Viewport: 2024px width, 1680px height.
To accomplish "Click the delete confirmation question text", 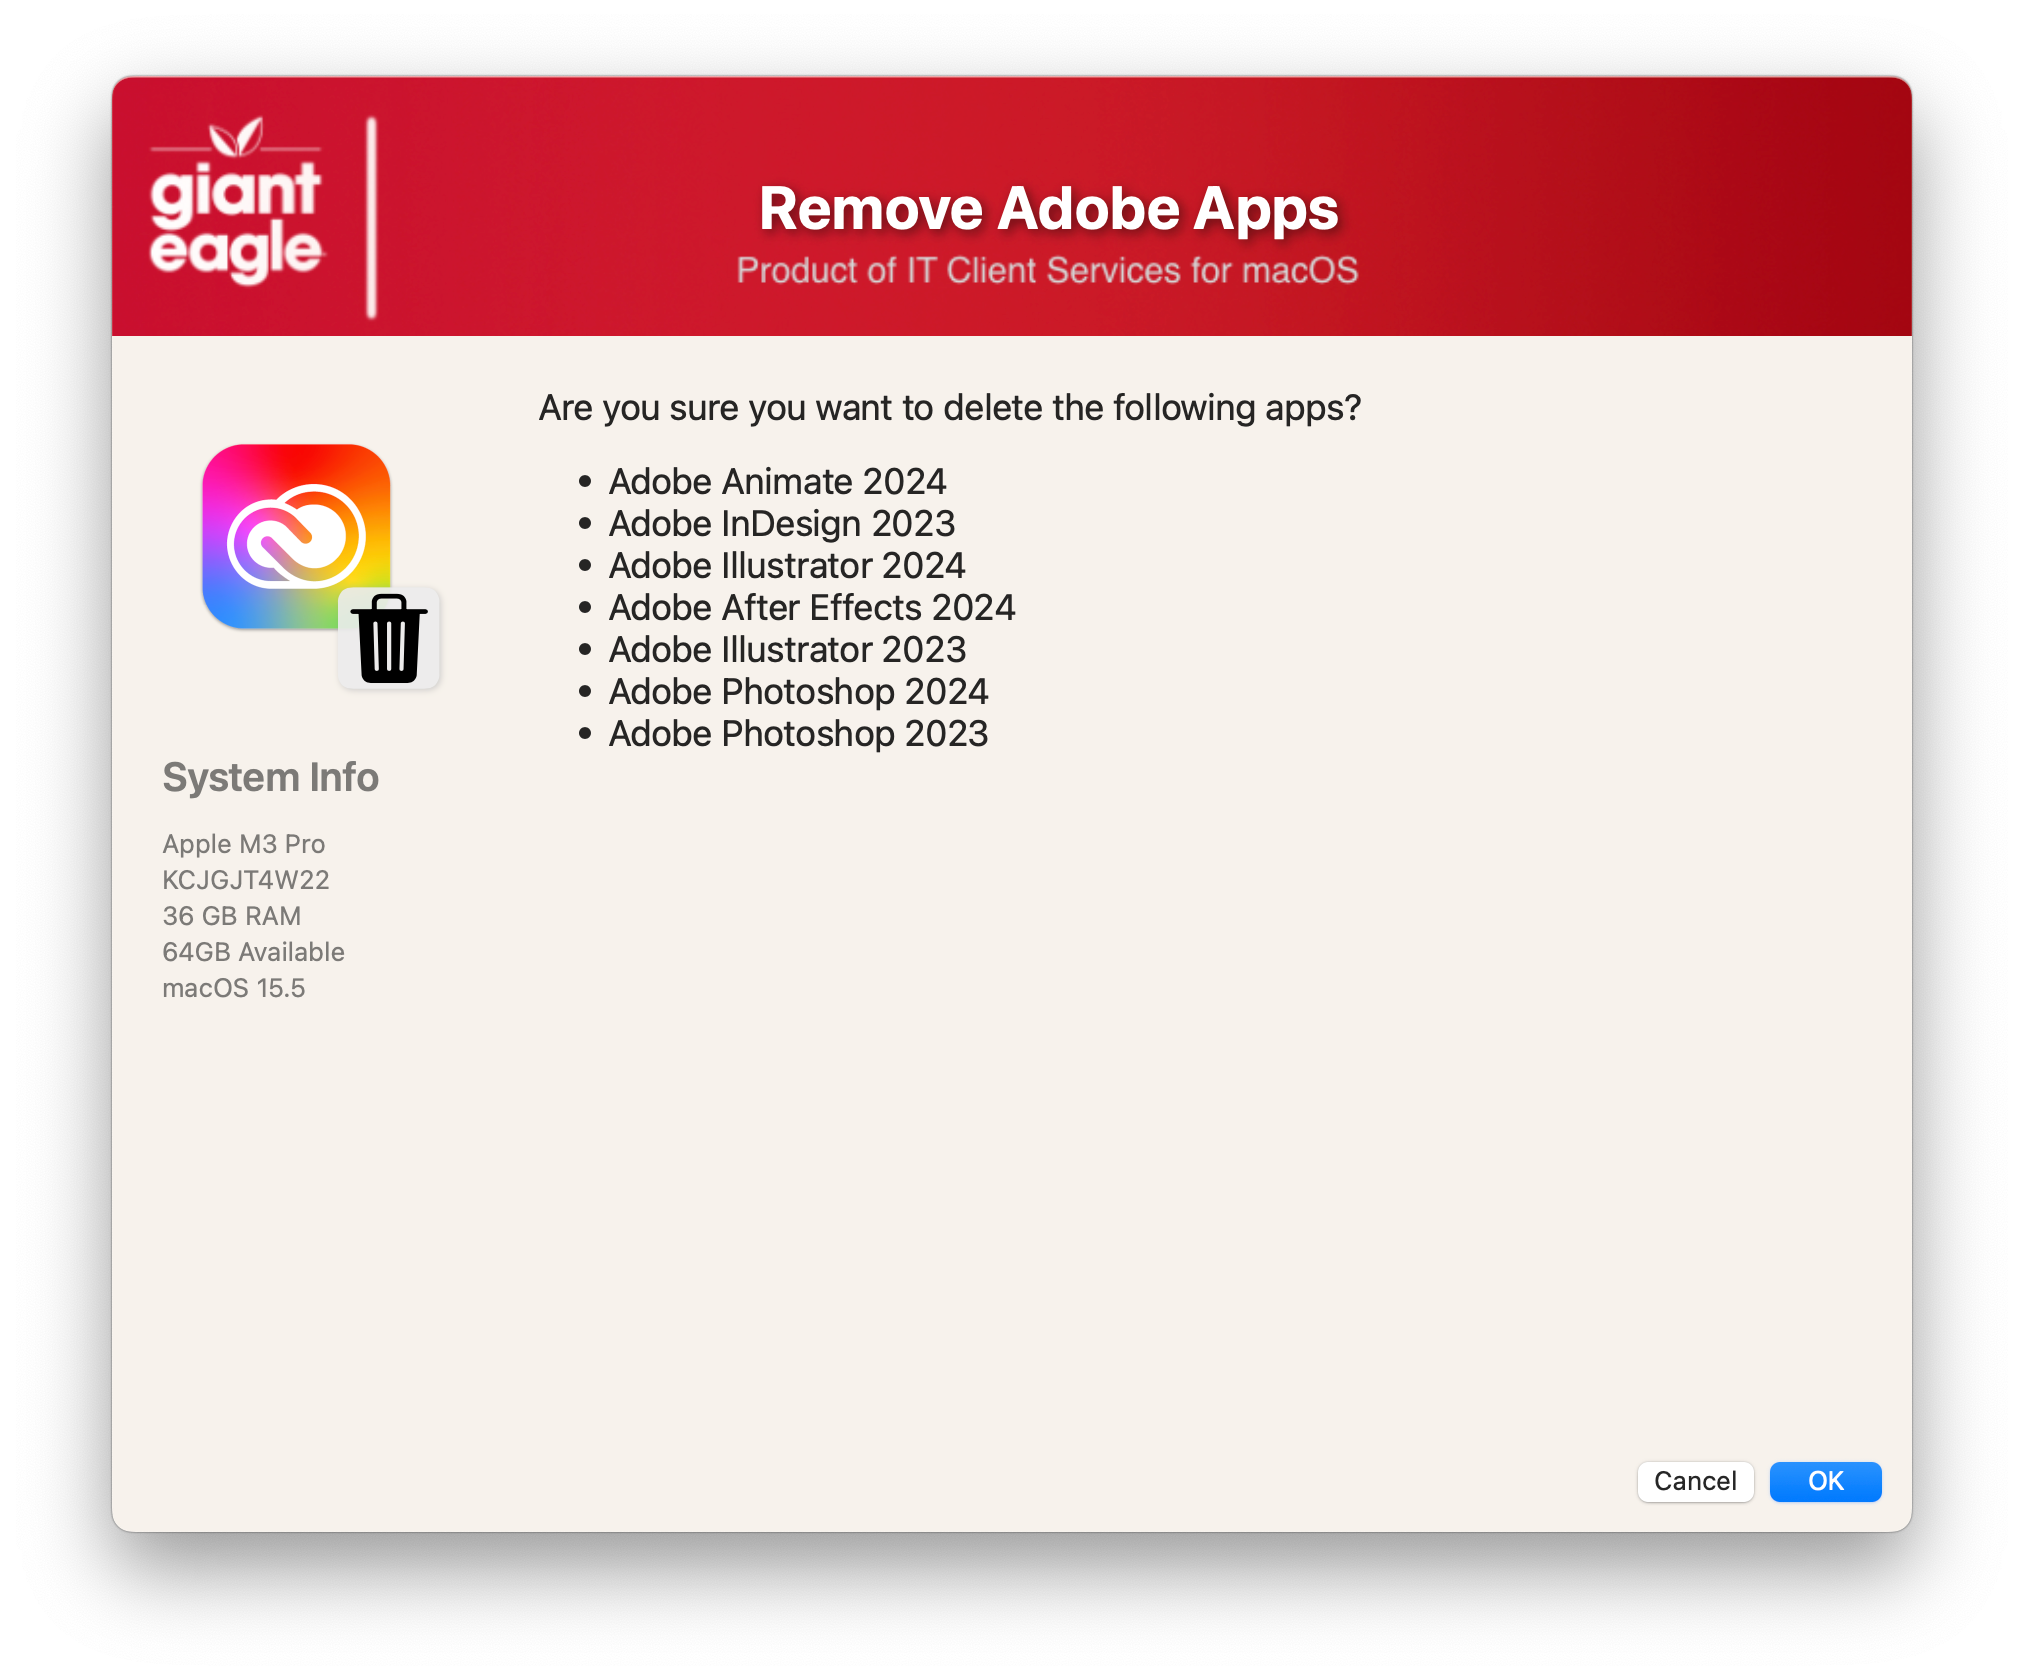I will [950, 408].
